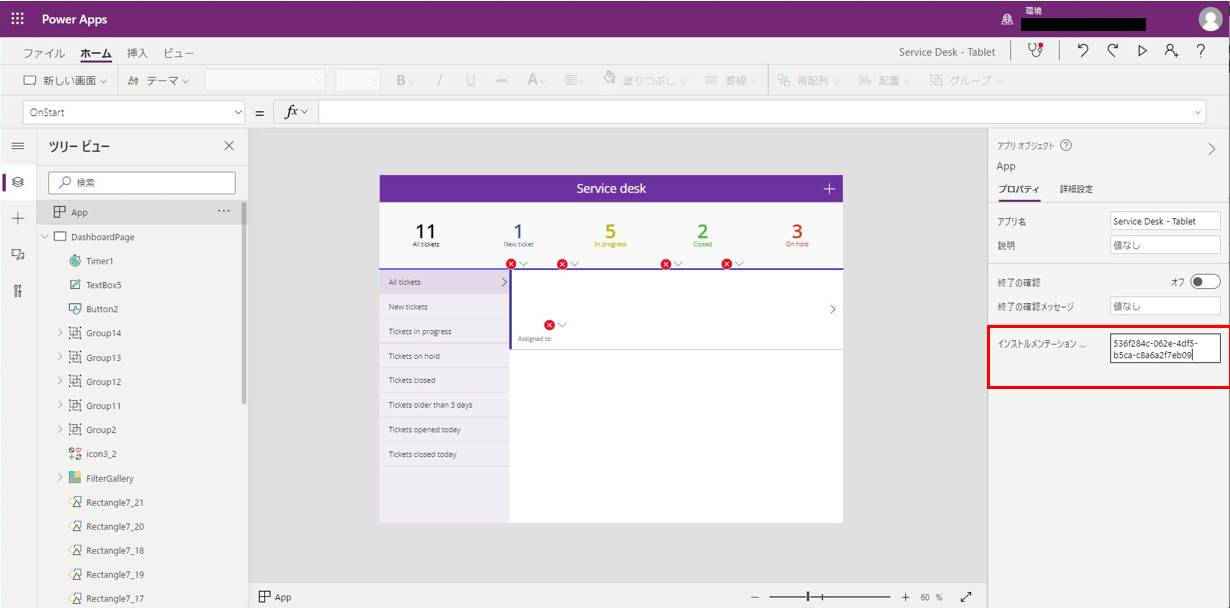Edit the instrumentation key field
1230x608 pixels.
(x=1165, y=348)
